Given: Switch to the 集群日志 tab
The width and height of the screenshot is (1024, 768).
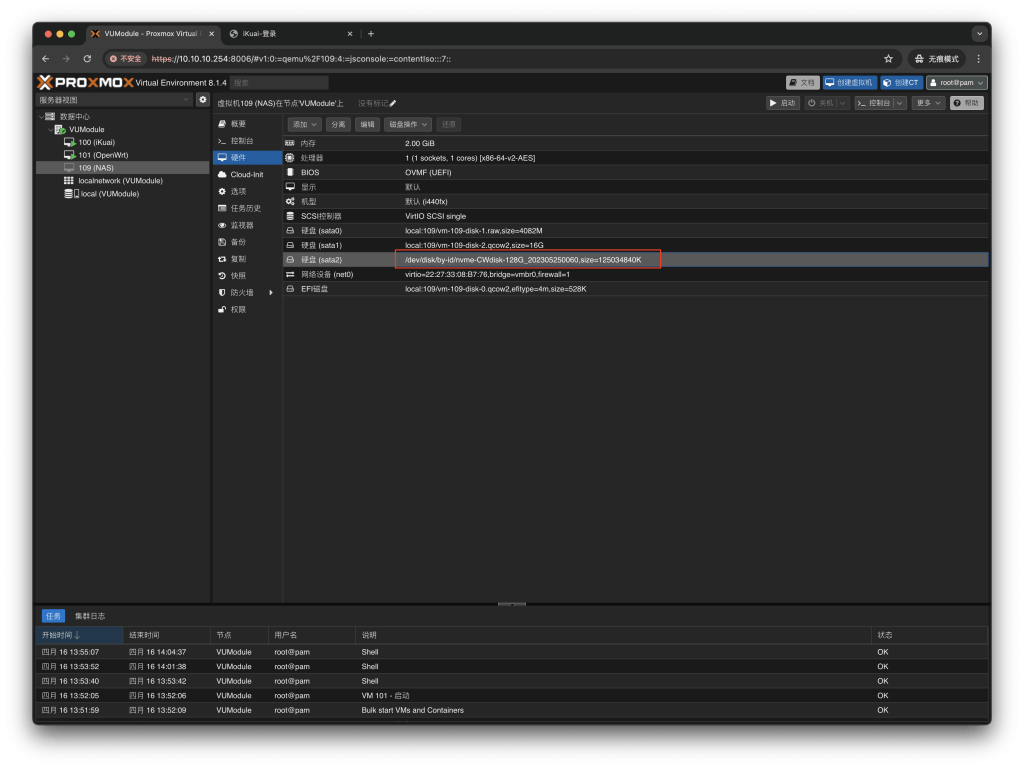Looking at the screenshot, I should click(x=89, y=616).
